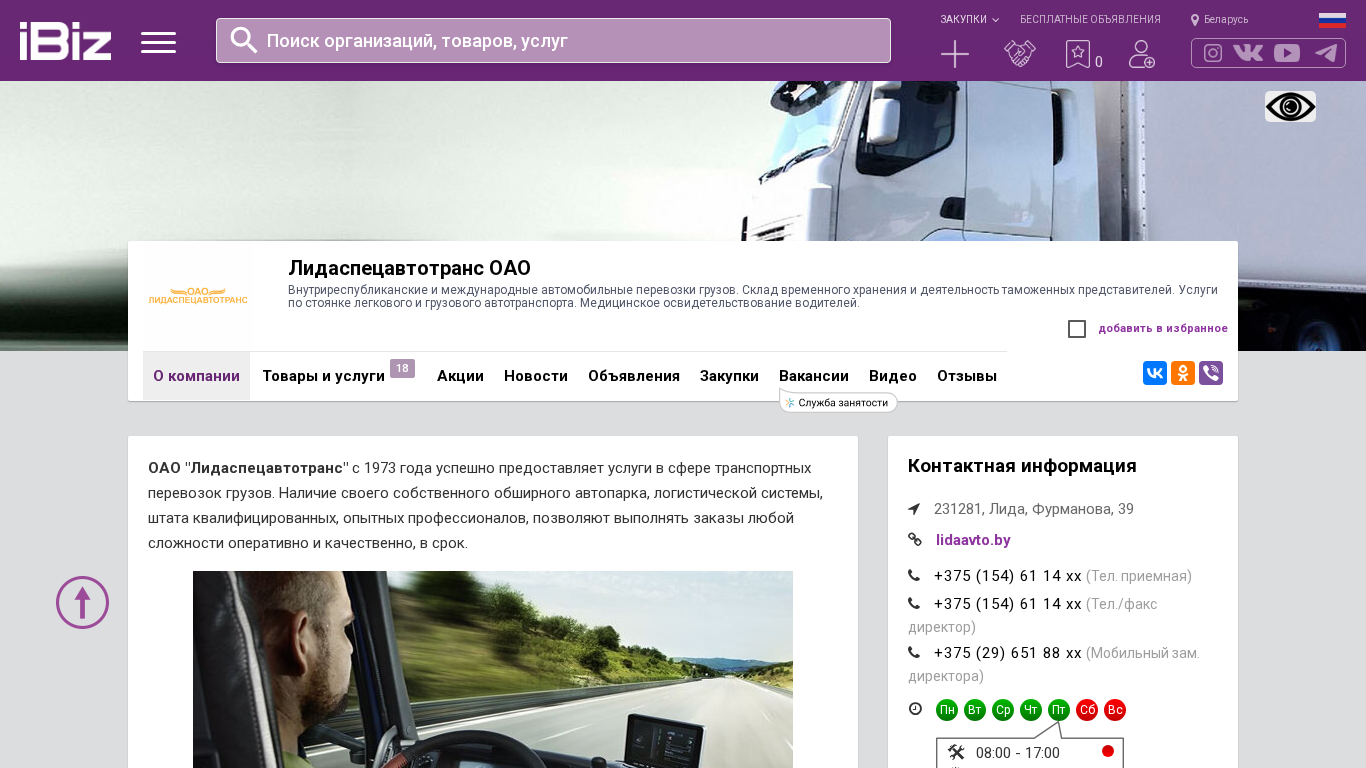
Task: Open the truck driver photo
Action: coord(493,669)
